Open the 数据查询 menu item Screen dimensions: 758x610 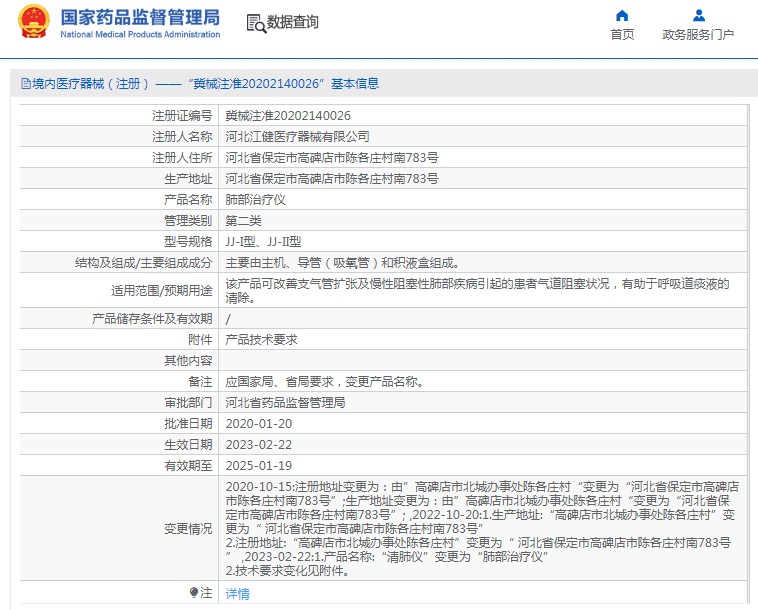tap(292, 22)
